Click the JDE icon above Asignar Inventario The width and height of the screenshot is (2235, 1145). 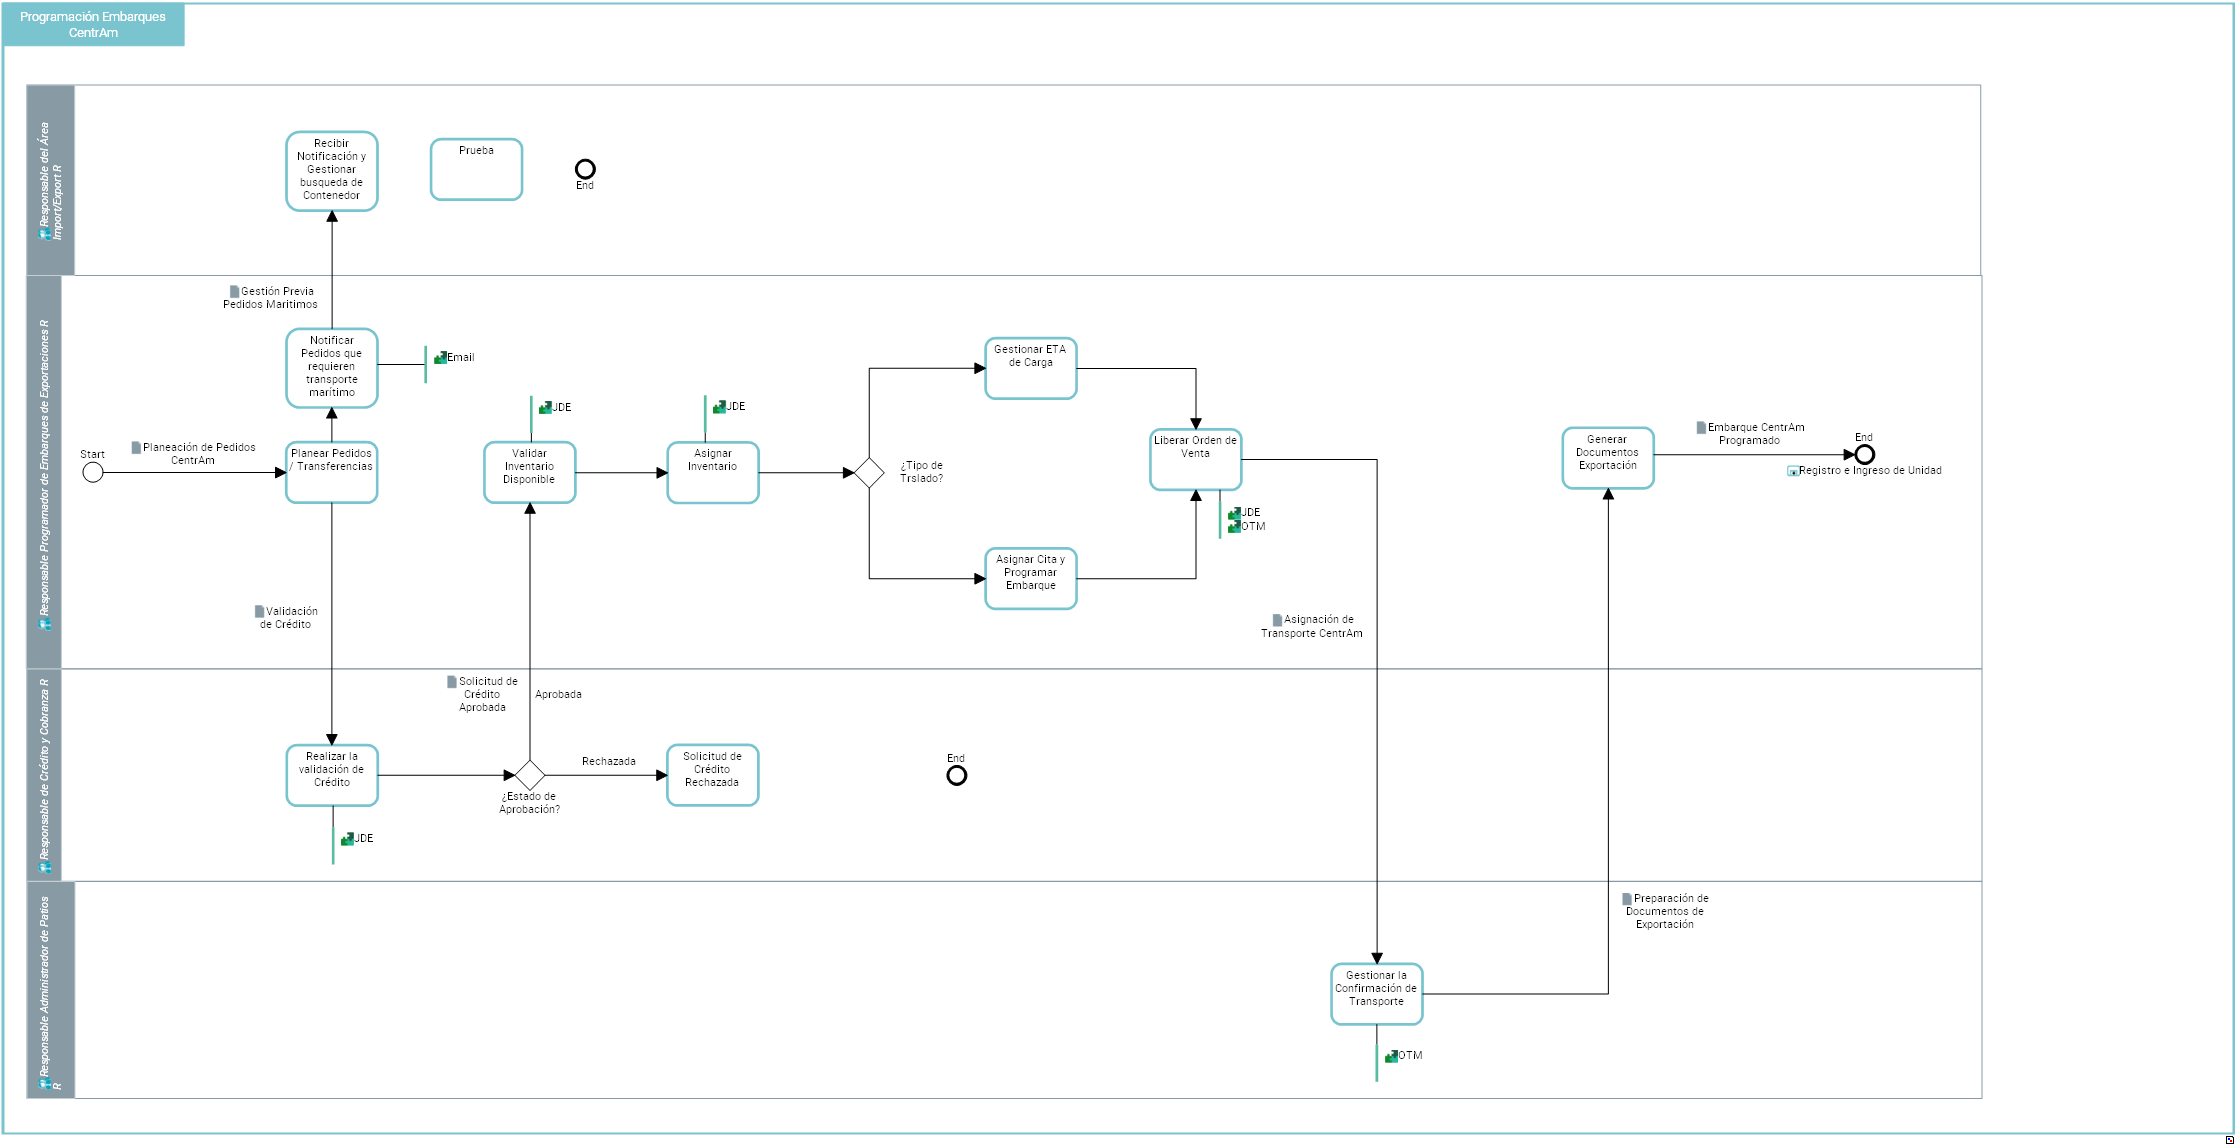tap(719, 406)
